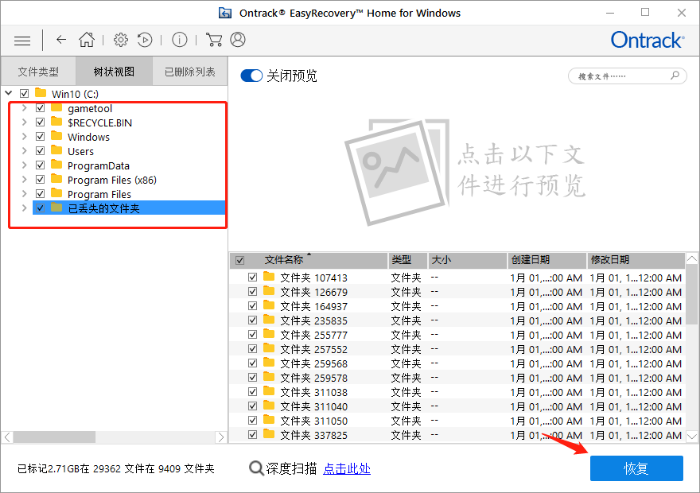The image size is (700, 493).
Task: Uncheck the ProgramData checkbox
Action: tap(40, 165)
